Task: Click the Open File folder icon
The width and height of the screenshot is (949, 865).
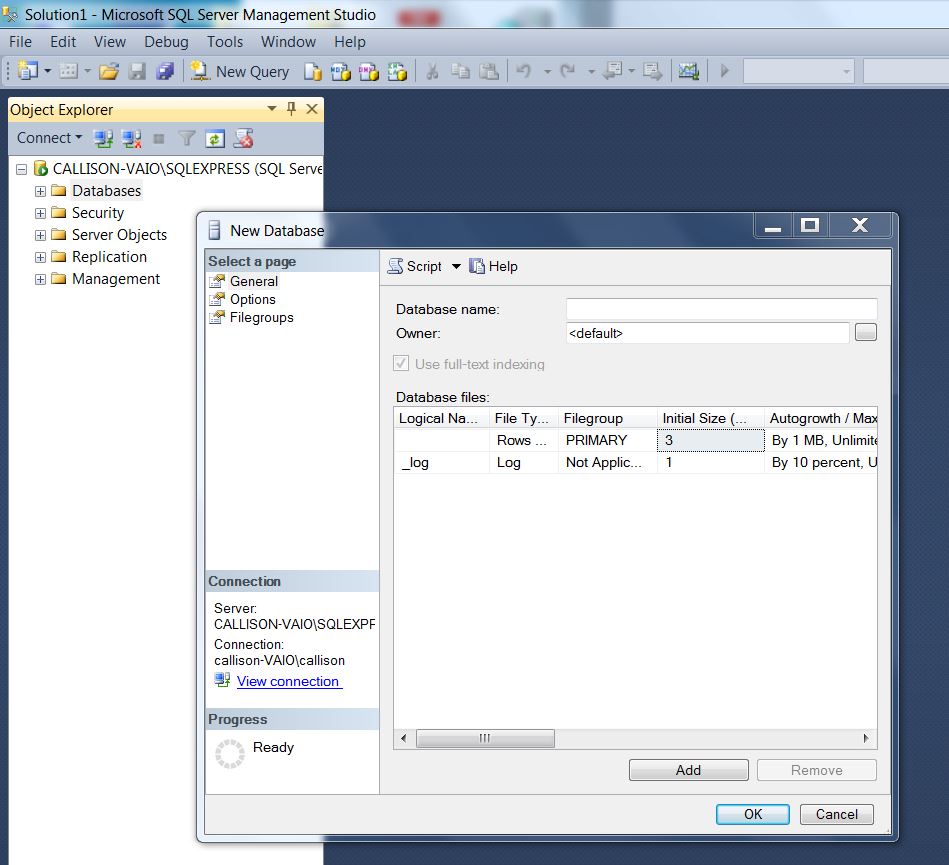Action: pos(109,71)
